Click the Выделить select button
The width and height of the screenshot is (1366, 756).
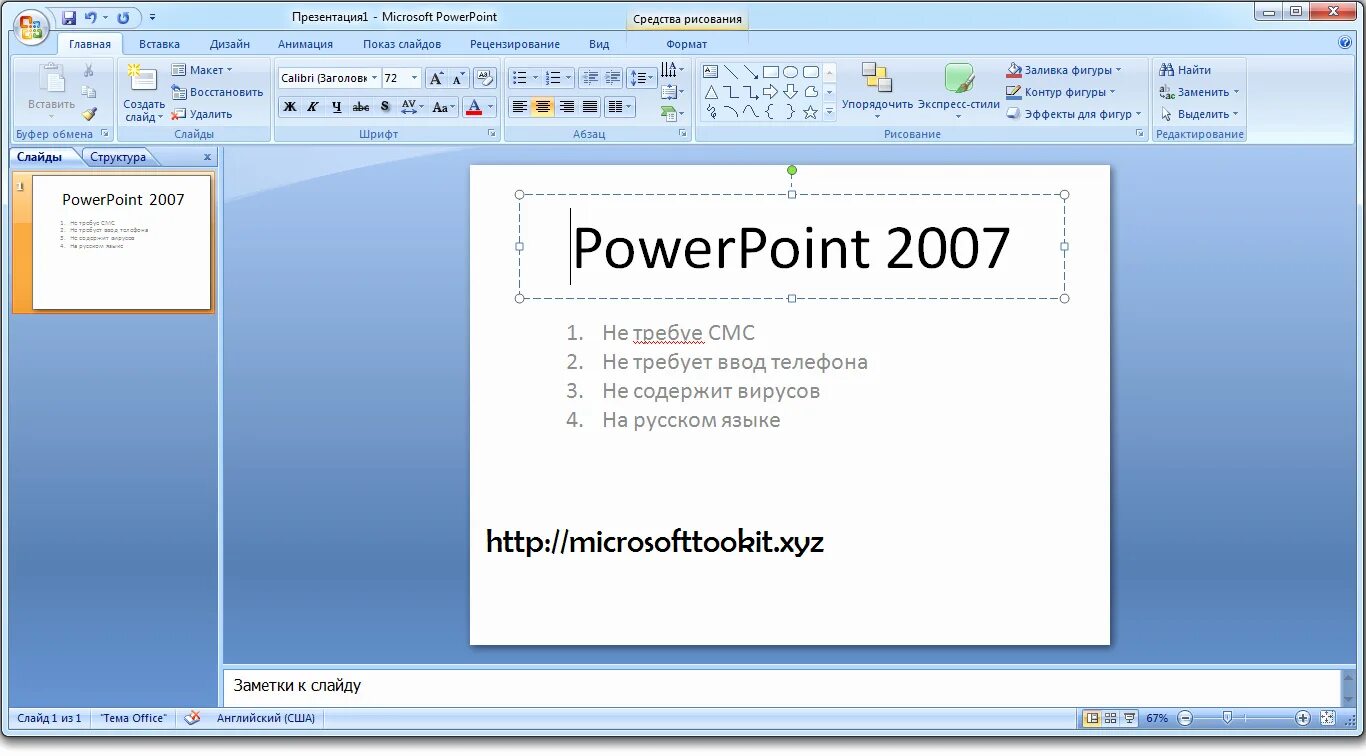(1199, 114)
